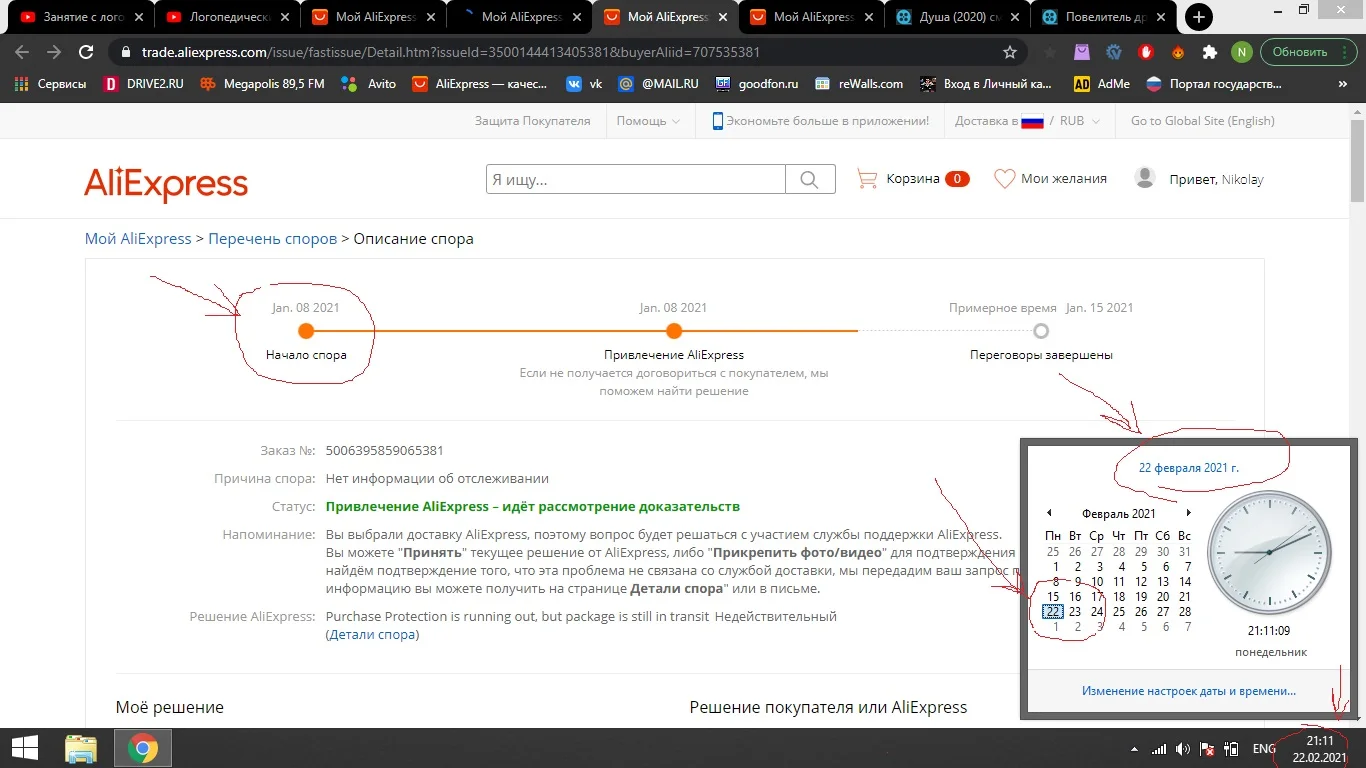Click the AliExpress logo
The height and width of the screenshot is (768, 1366).
click(x=166, y=184)
